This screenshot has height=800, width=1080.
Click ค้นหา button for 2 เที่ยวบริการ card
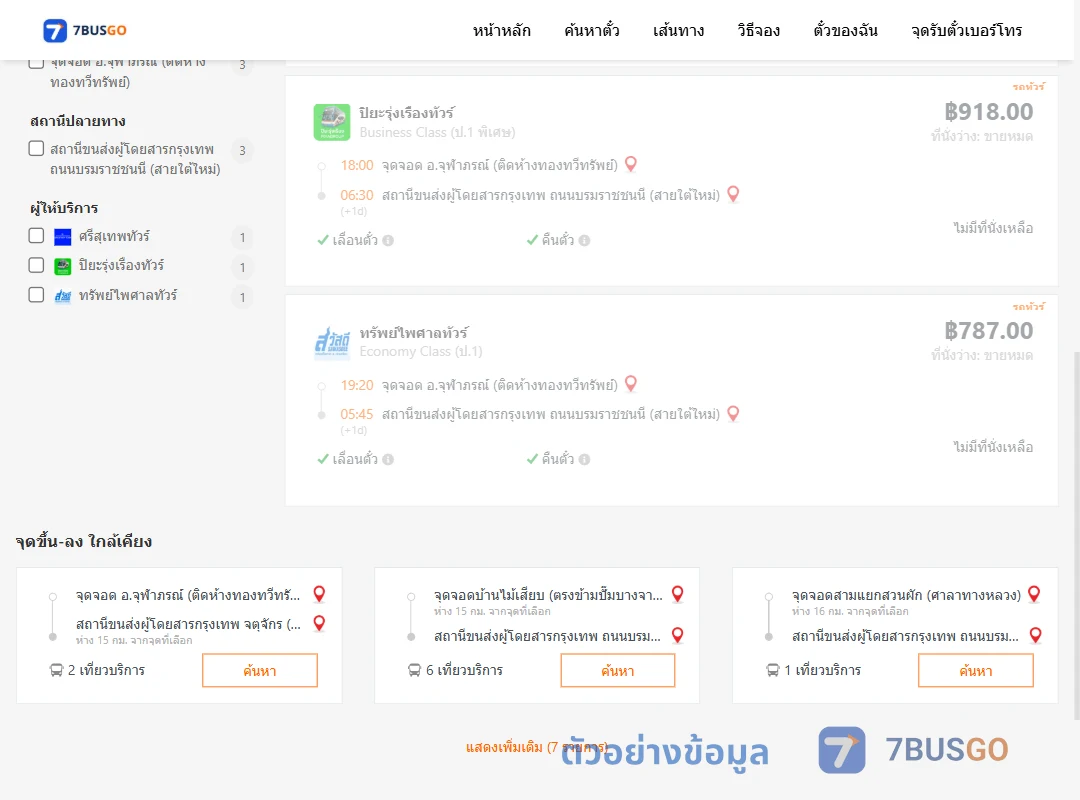coord(260,670)
